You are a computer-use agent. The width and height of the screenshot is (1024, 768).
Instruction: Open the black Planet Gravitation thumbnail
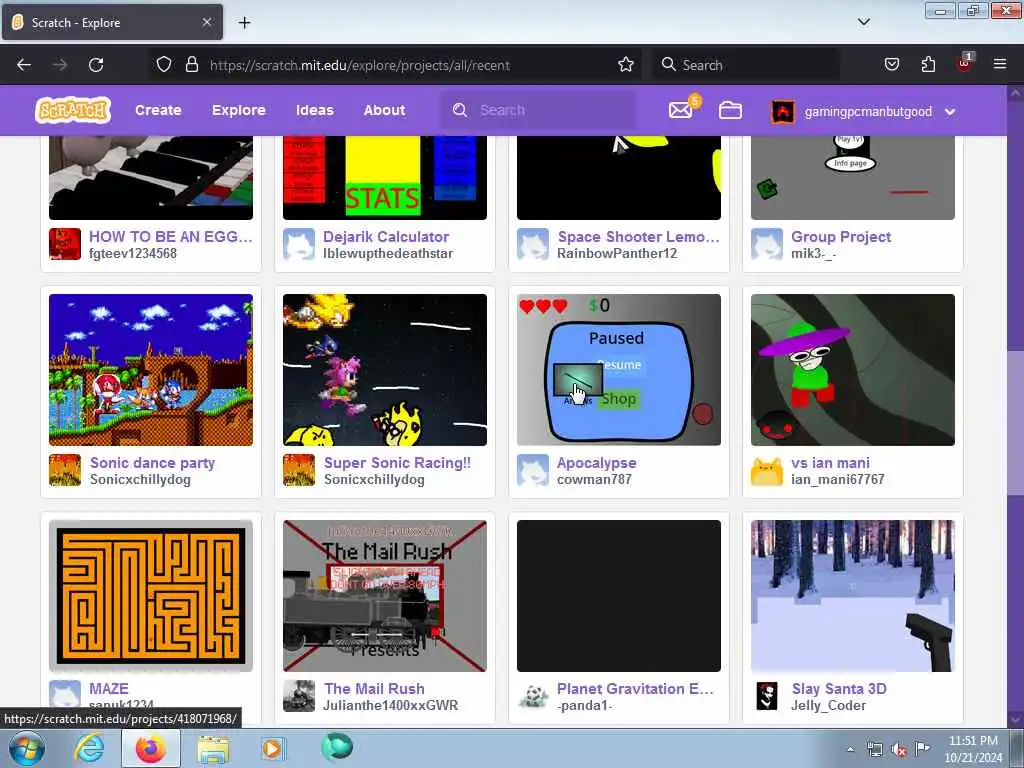(618, 596)
